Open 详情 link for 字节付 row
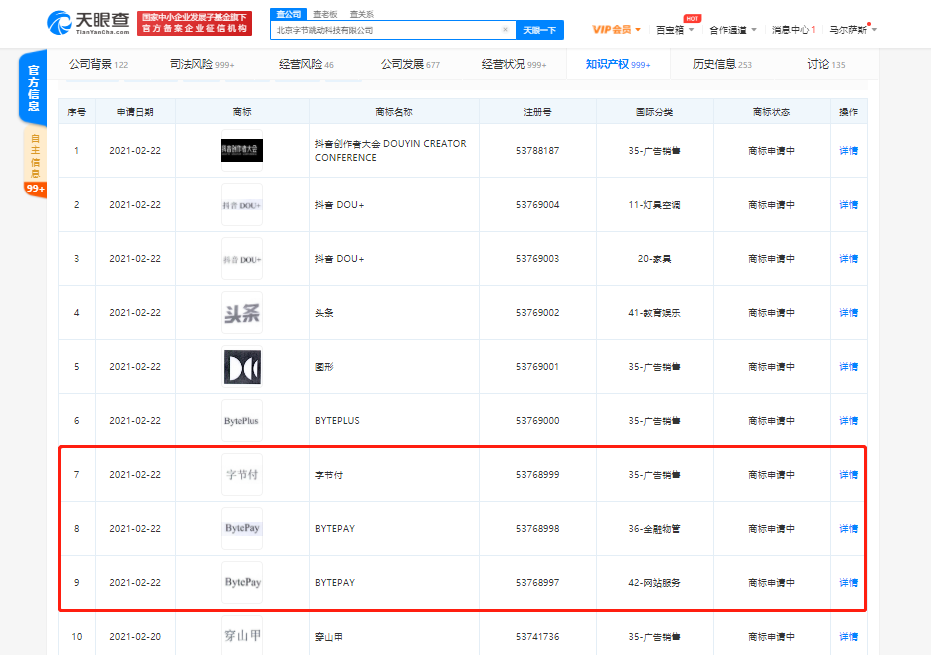The image size is (931, 655). [x=848, y=475]
